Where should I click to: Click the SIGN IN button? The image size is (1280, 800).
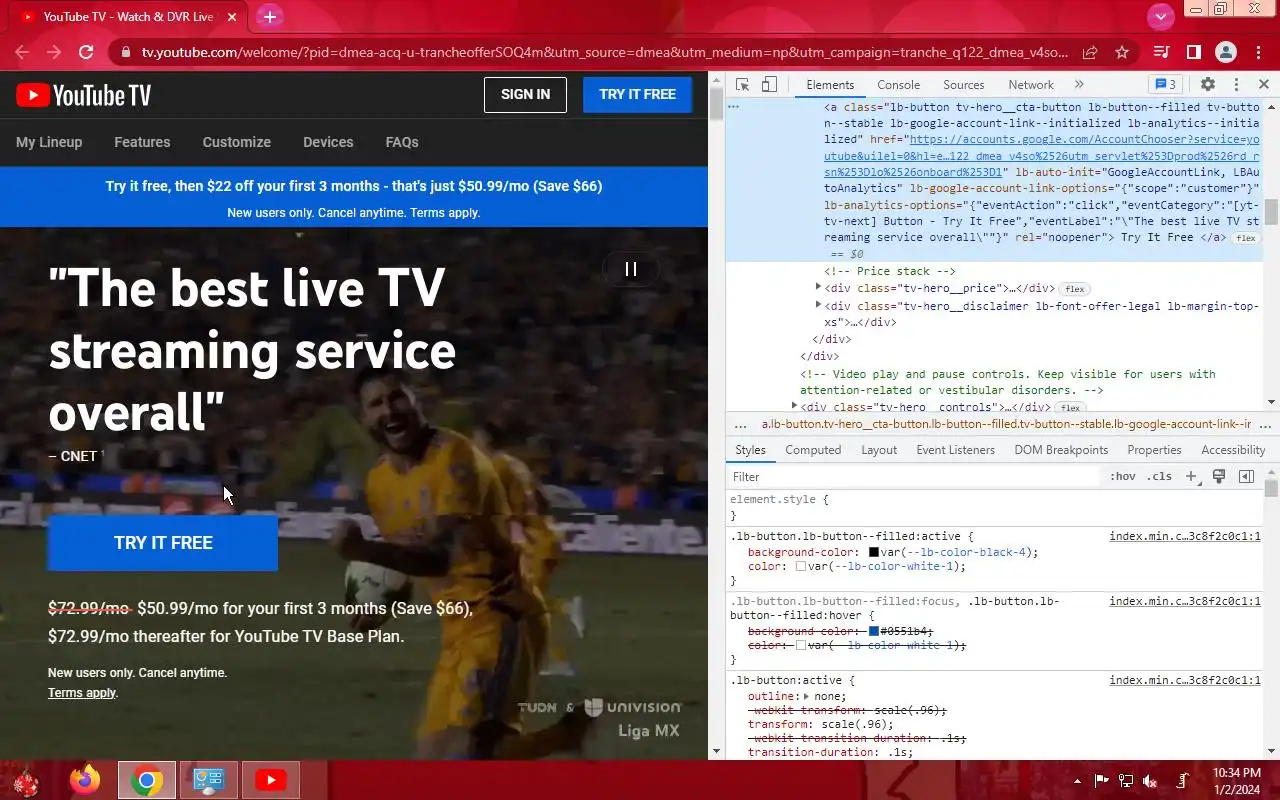tap(525, 95)
